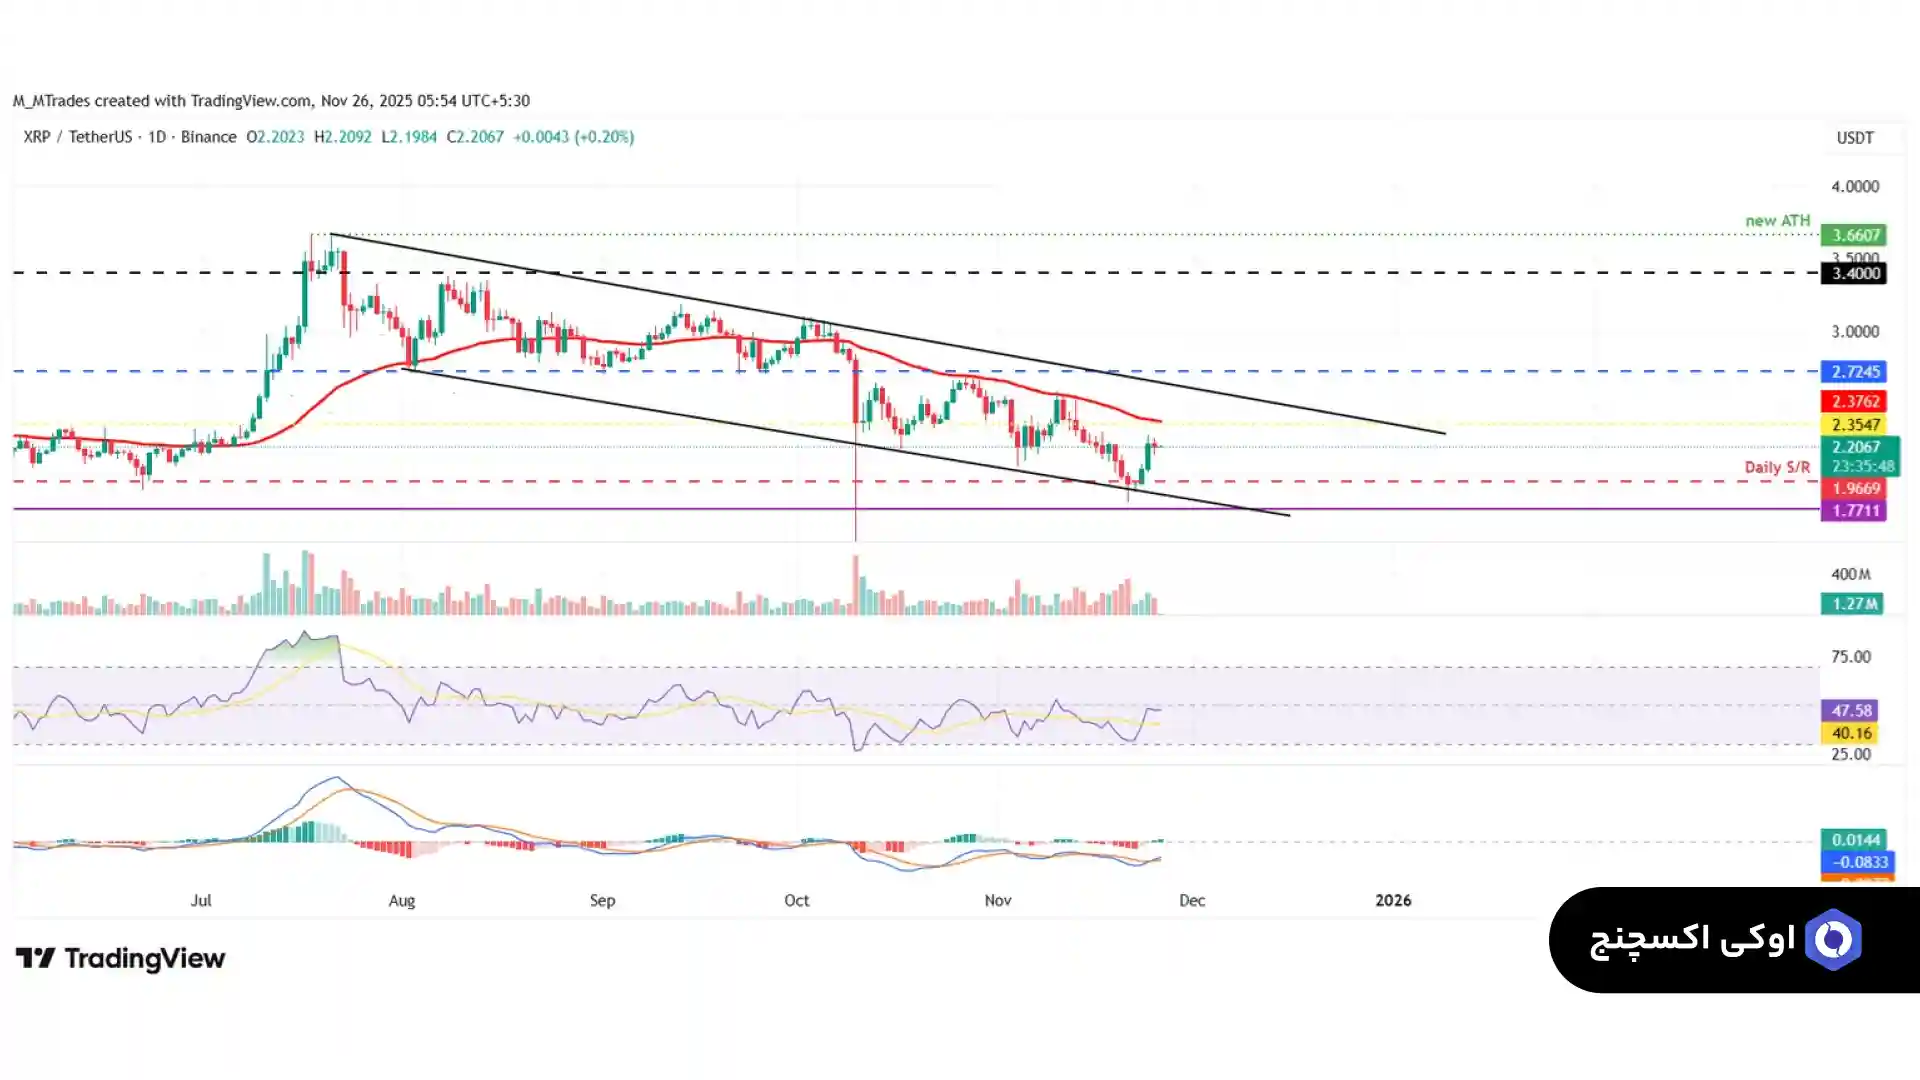Click the 1.27M volume value label

coord(1851,604)
